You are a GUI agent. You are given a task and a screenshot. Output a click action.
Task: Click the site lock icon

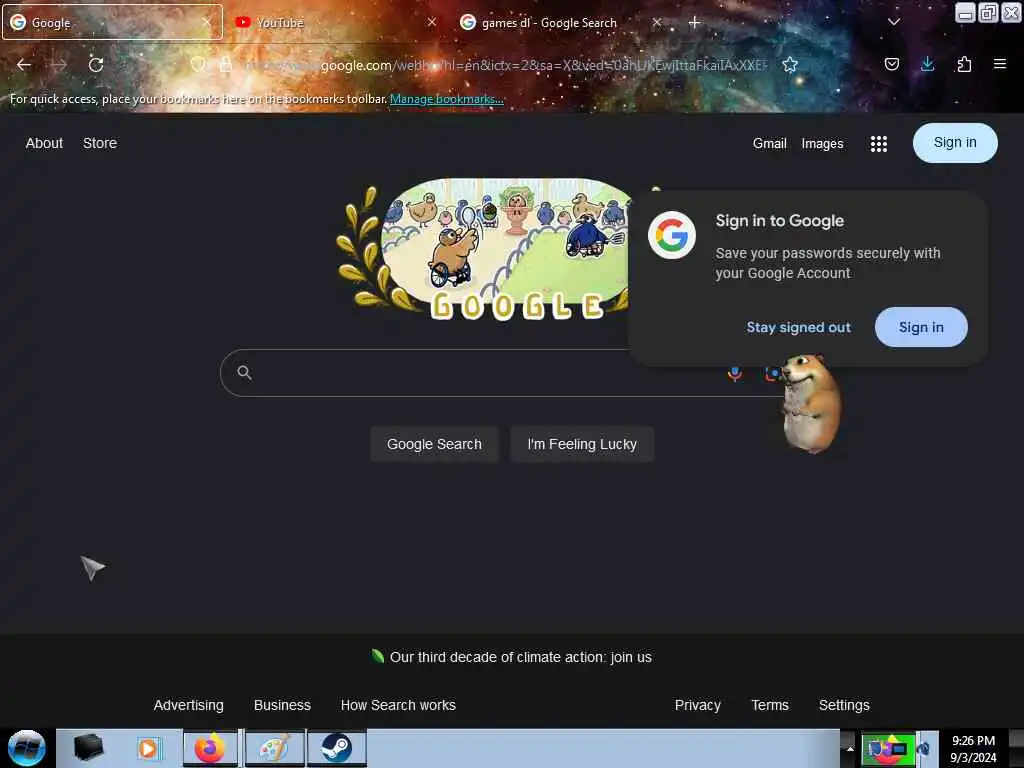pyautogui.click(x=225, y=64)
